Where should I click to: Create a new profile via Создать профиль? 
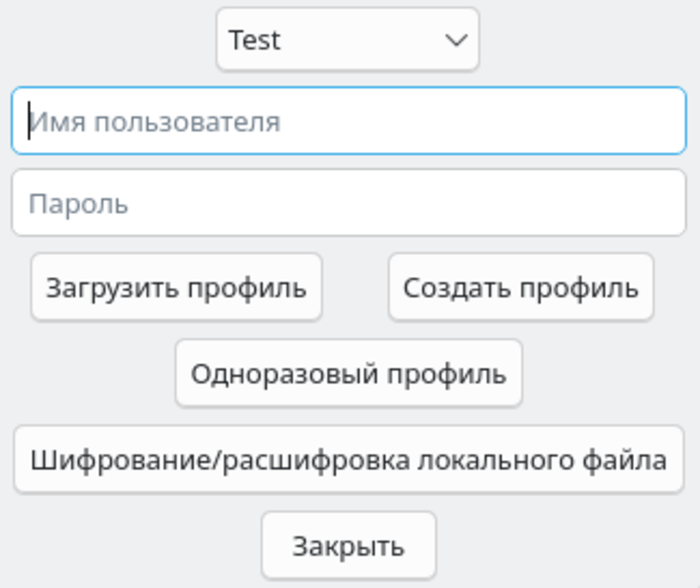pyautogui.click(x=520, y=288)
